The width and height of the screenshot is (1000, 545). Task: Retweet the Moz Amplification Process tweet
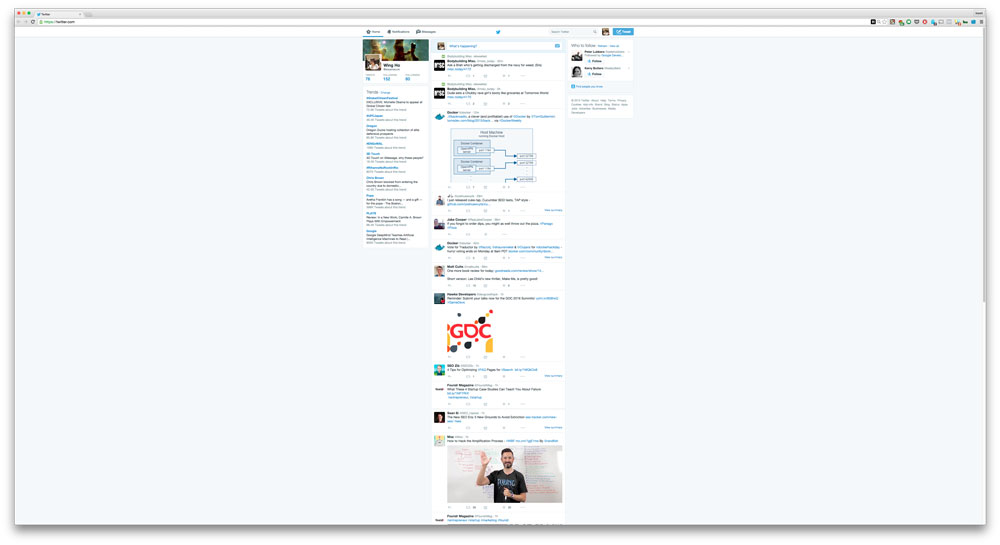(x=468, y=507)
